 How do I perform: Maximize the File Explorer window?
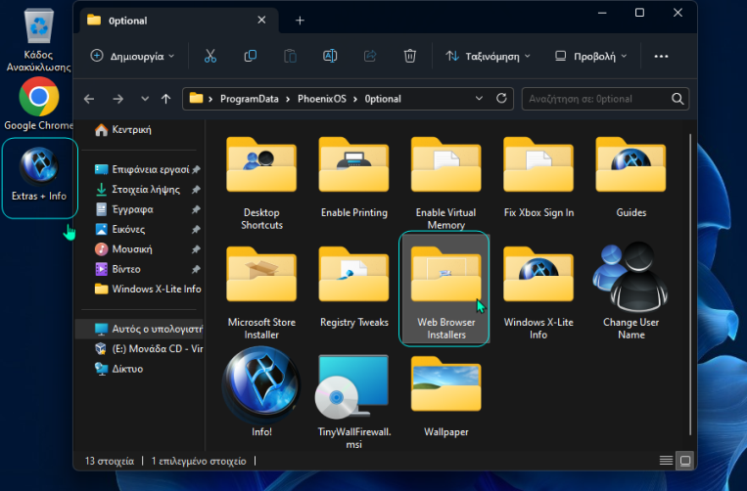640,13
